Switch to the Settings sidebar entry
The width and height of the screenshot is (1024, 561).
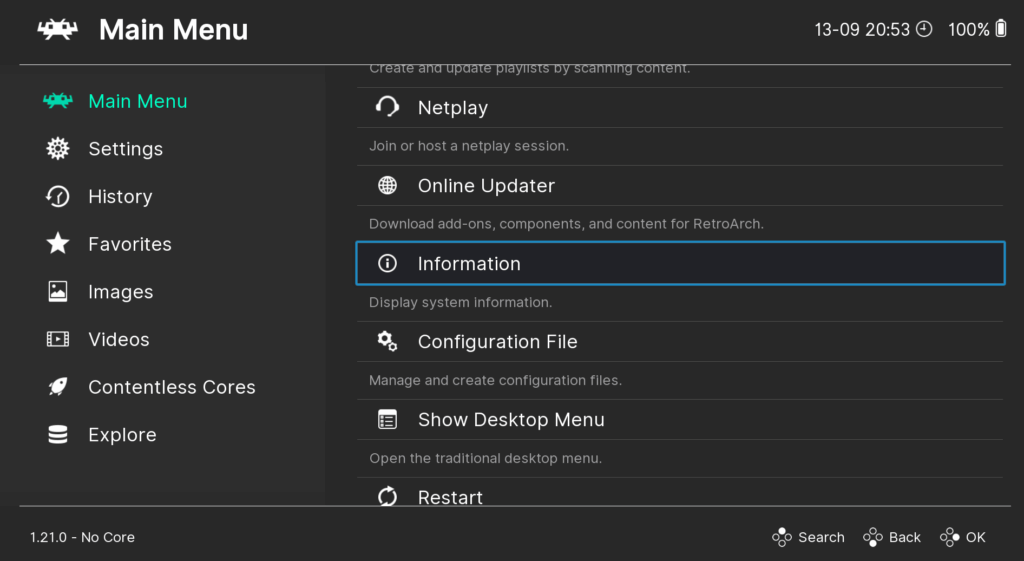(x=125, y=149)
